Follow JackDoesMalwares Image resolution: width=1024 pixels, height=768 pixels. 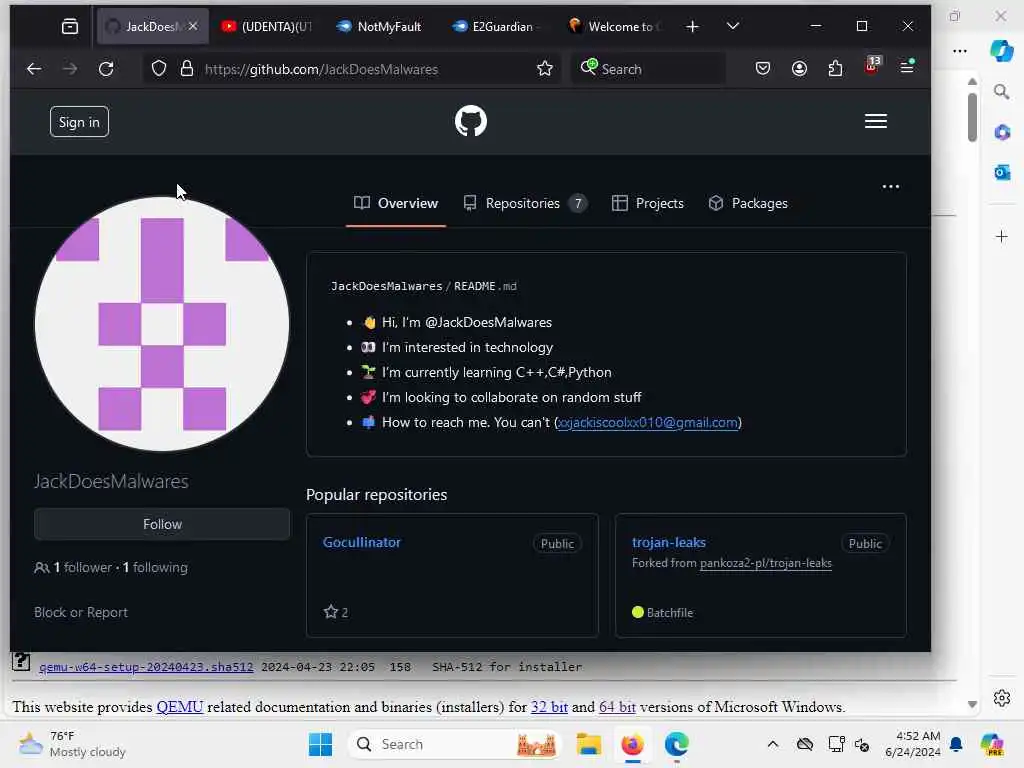(x=162, y=524)
